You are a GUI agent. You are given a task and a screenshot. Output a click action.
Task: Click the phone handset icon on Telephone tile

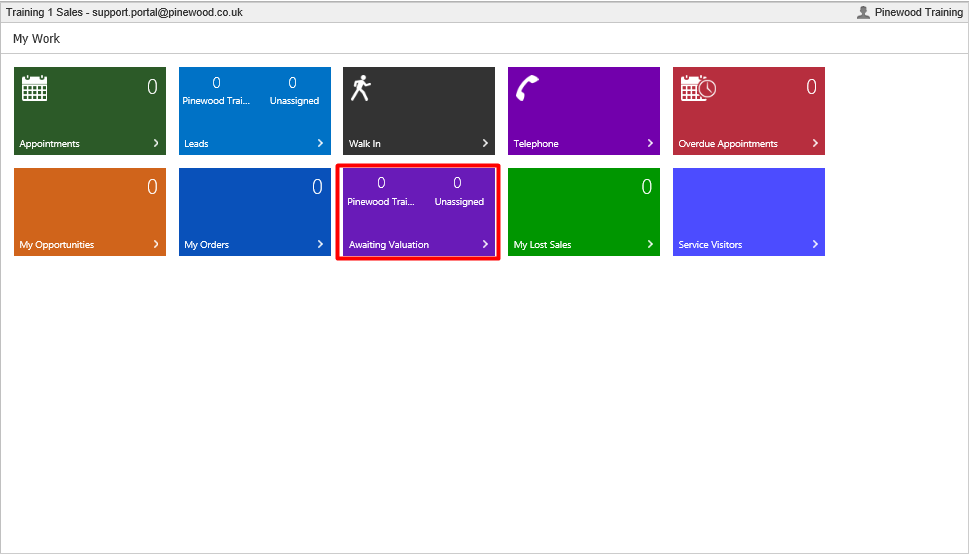(x=527, y=88)
